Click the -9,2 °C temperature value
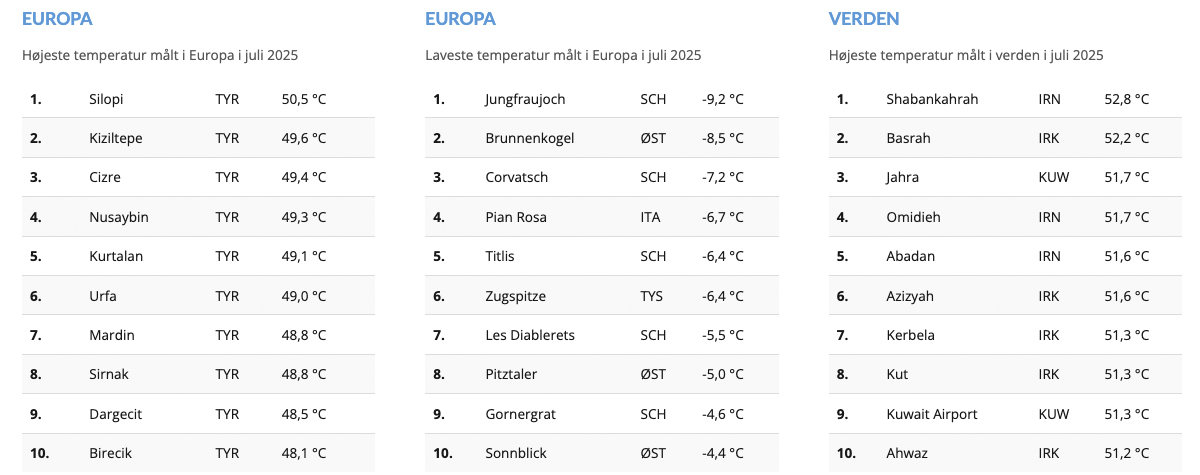 point(723,99)
